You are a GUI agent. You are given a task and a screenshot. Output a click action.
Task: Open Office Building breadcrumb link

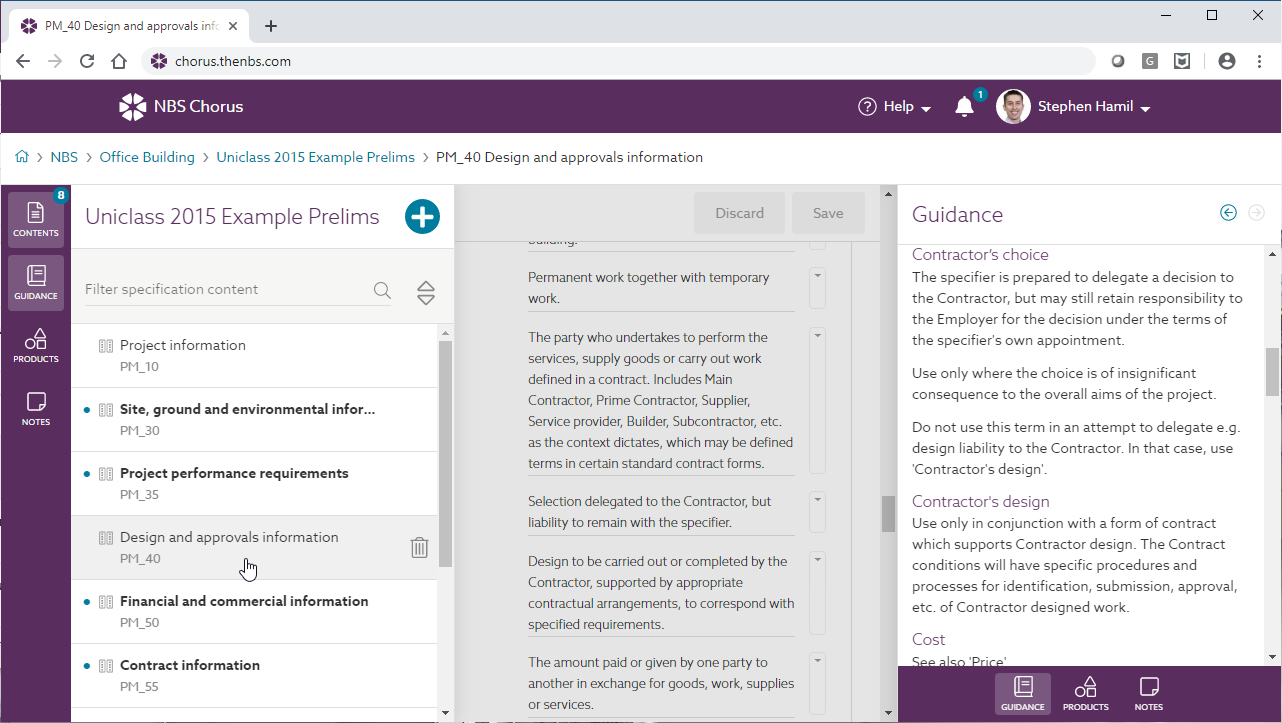pyautogui.click(x=147, y=157)
